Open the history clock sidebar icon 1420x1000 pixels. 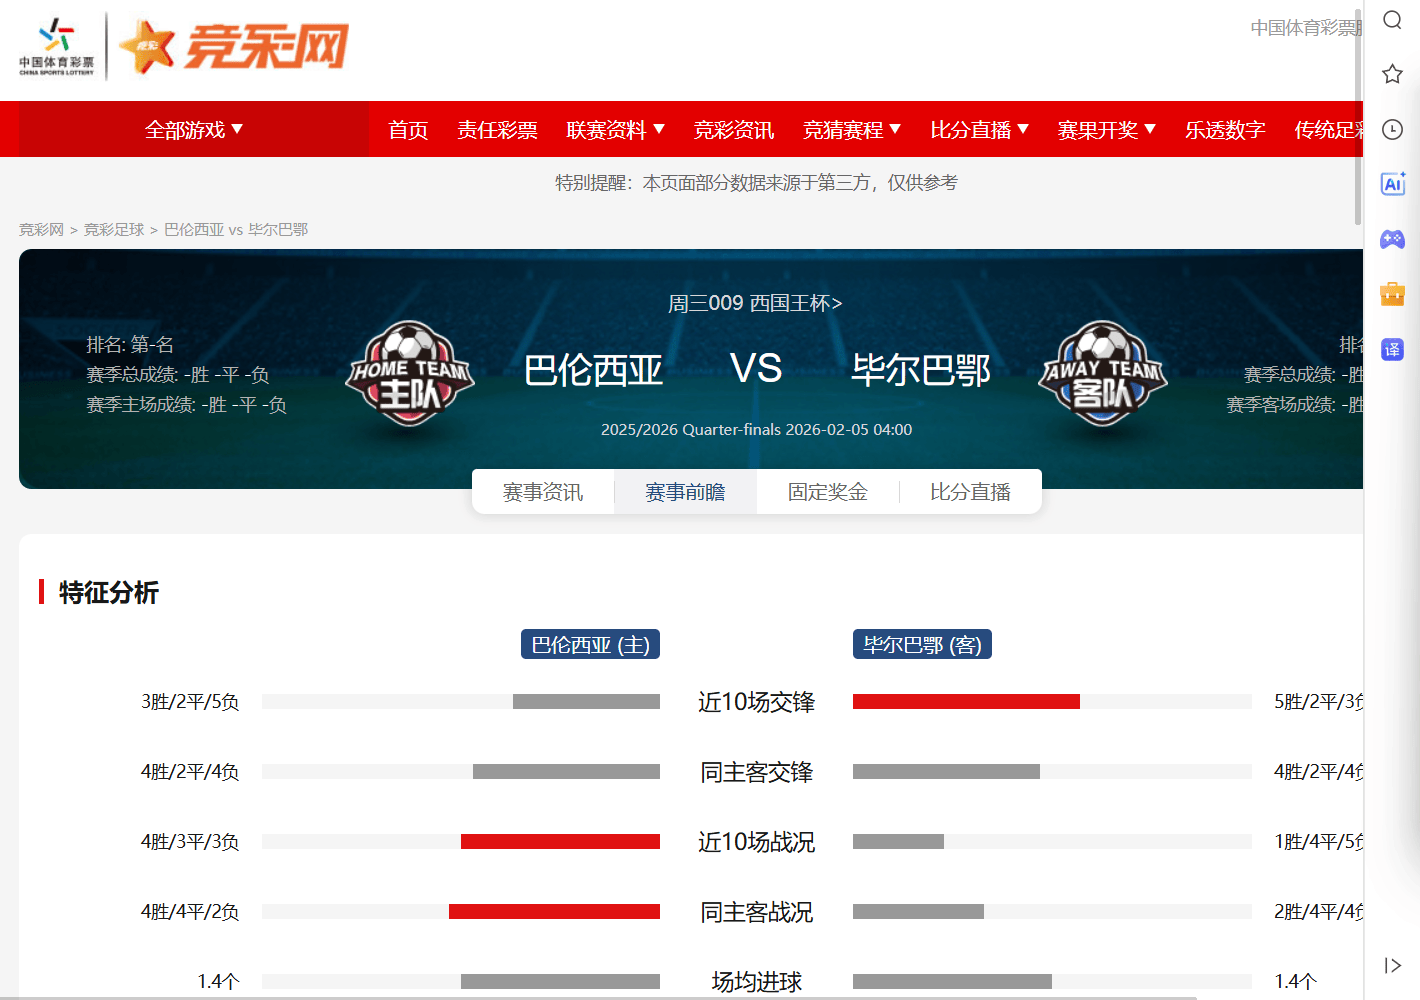1392,129
